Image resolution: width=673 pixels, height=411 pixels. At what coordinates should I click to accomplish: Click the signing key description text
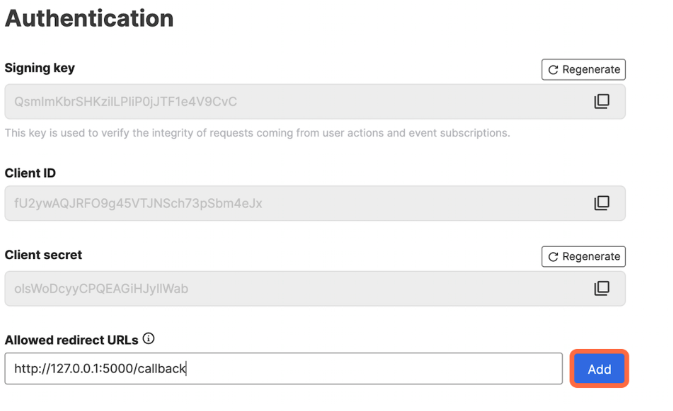pyautogui.click(x=258, y=133)
